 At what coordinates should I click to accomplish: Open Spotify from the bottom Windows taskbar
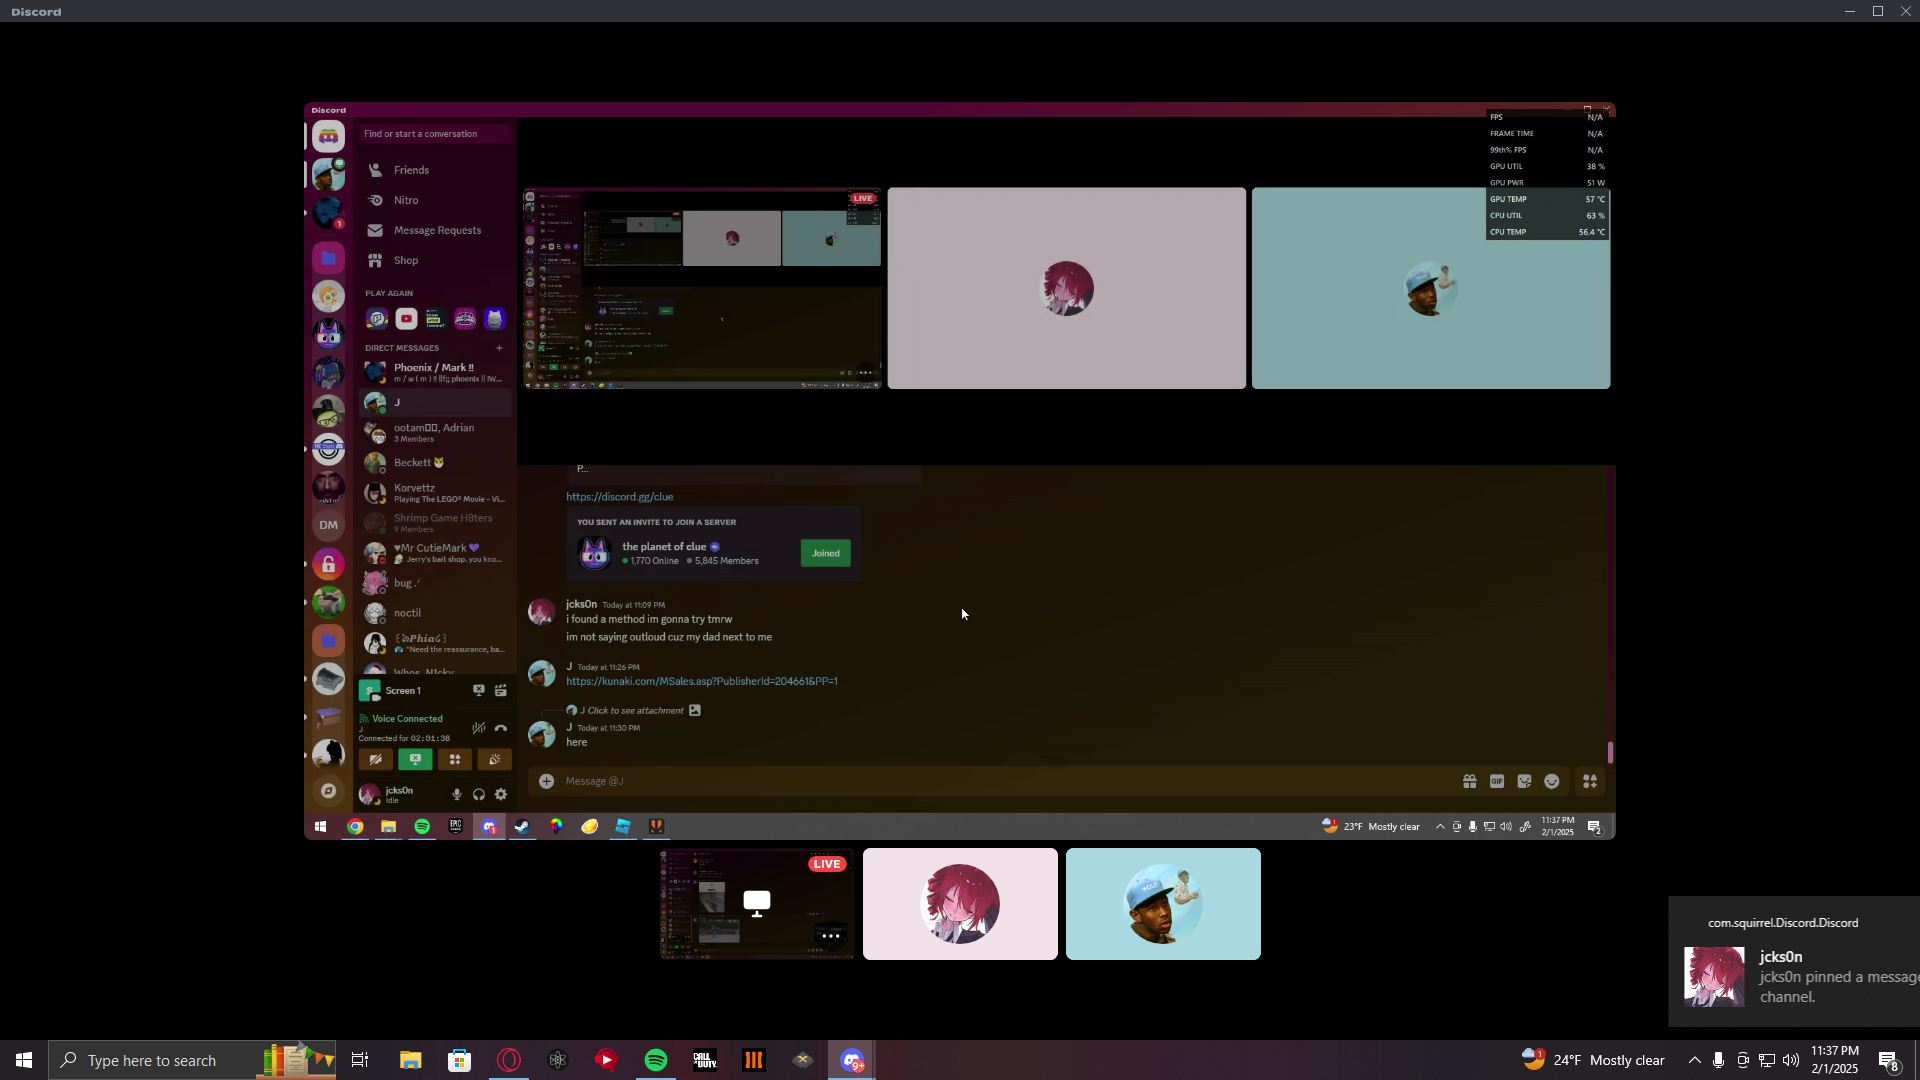tap(656, 1060)
